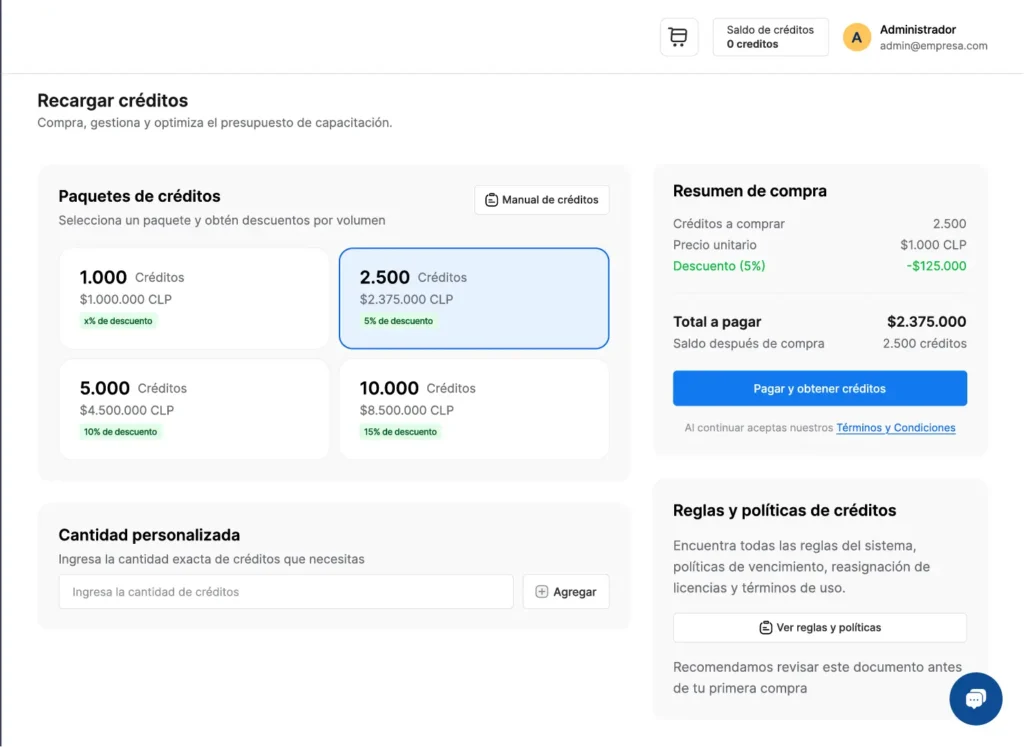Click the document icon in Ver reglas
The height and width of the screenshot is (747, 1024).
pyautogui.click(x=766, y=628)
